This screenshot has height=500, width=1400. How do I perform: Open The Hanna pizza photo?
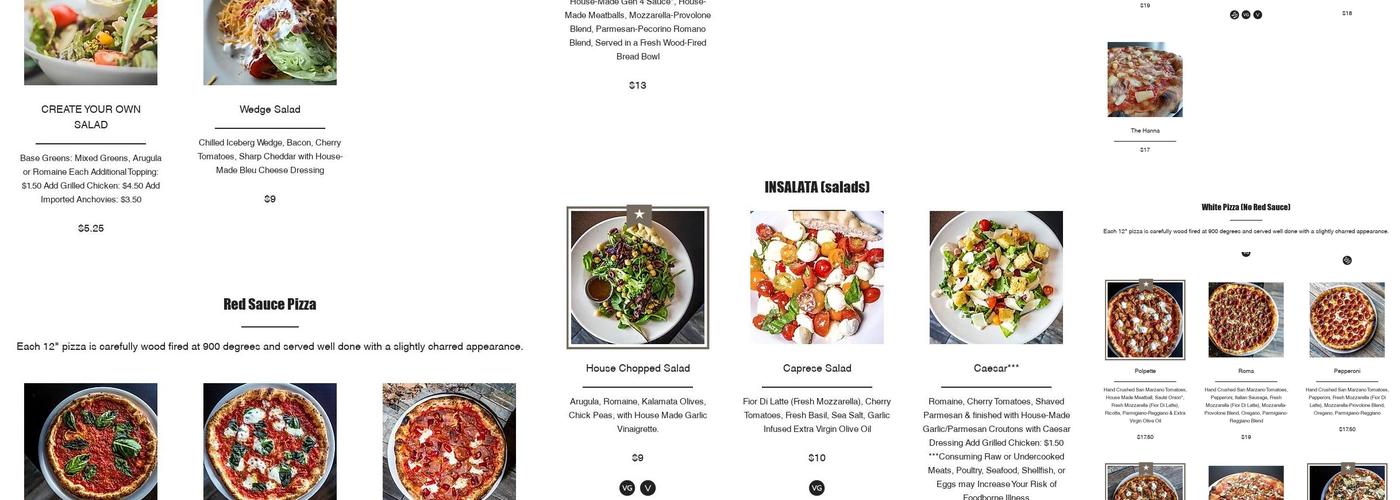pos(1145,80)
